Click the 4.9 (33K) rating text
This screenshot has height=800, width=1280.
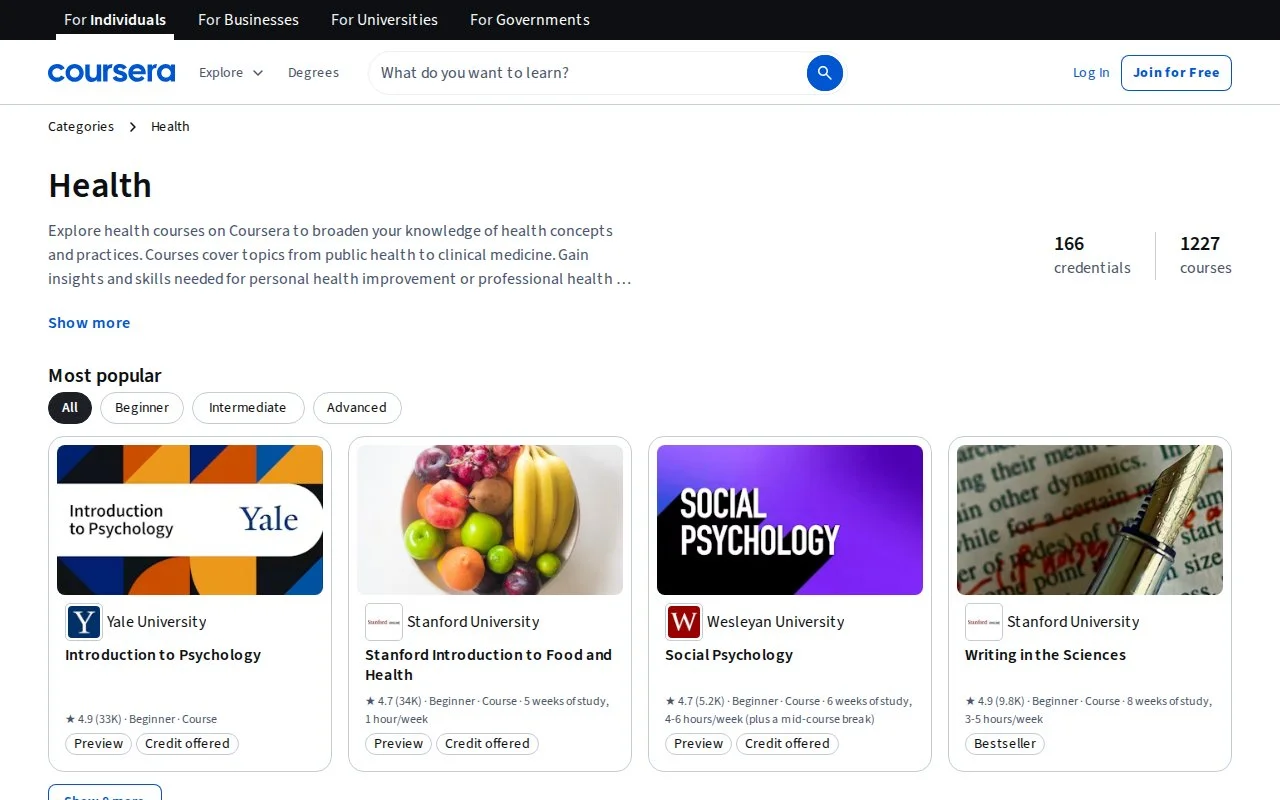[93, 719]
